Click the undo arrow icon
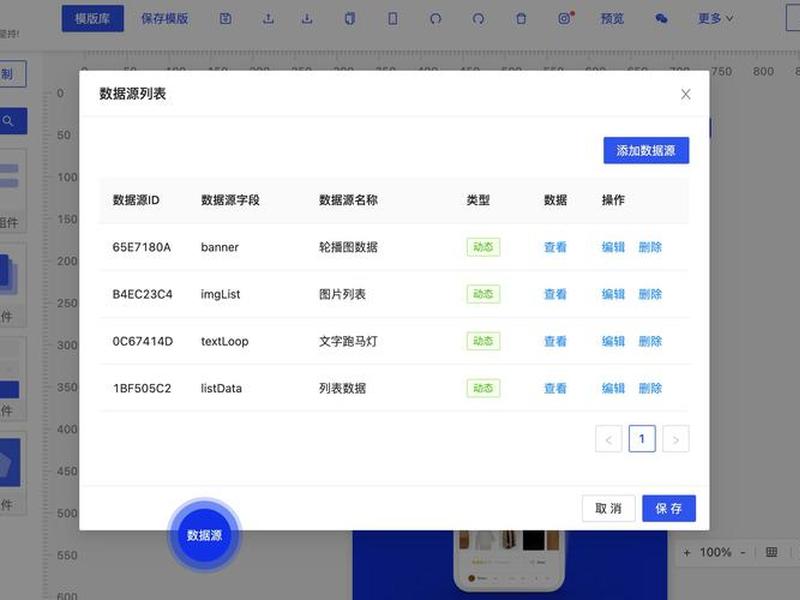This screenshot has height=600, width=800. coord(435,19)
